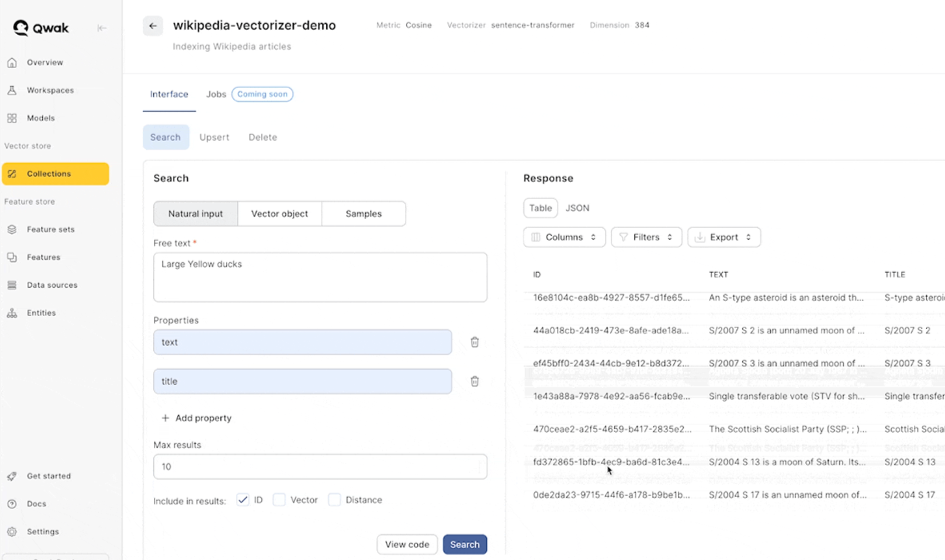This screenshot has height=560, width=945.
Task: Switch to the Upsert tab
Action: point(214,137)
